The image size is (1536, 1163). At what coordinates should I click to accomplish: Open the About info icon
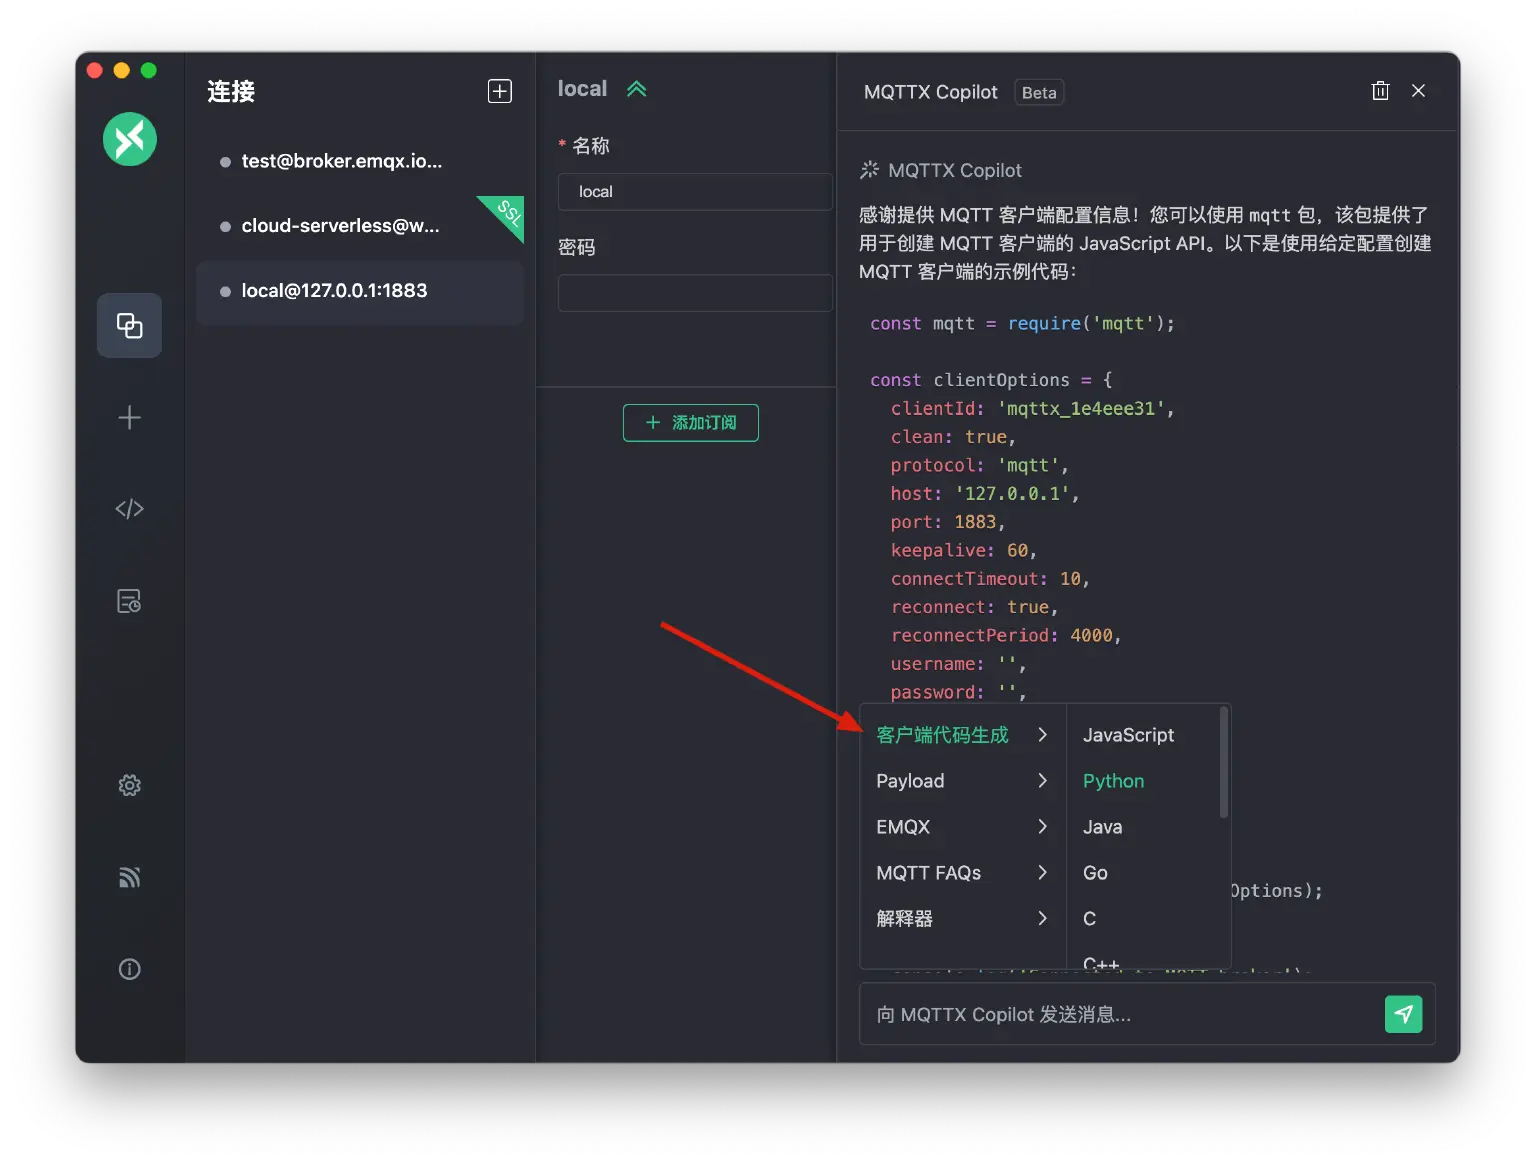coord(129,968)
